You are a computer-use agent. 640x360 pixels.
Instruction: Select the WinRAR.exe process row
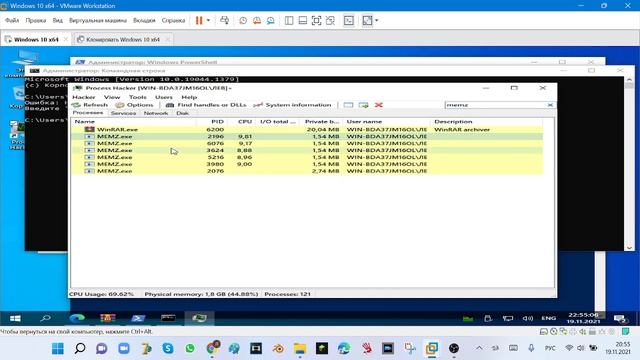pyautogui.click(x=307, y=129)
